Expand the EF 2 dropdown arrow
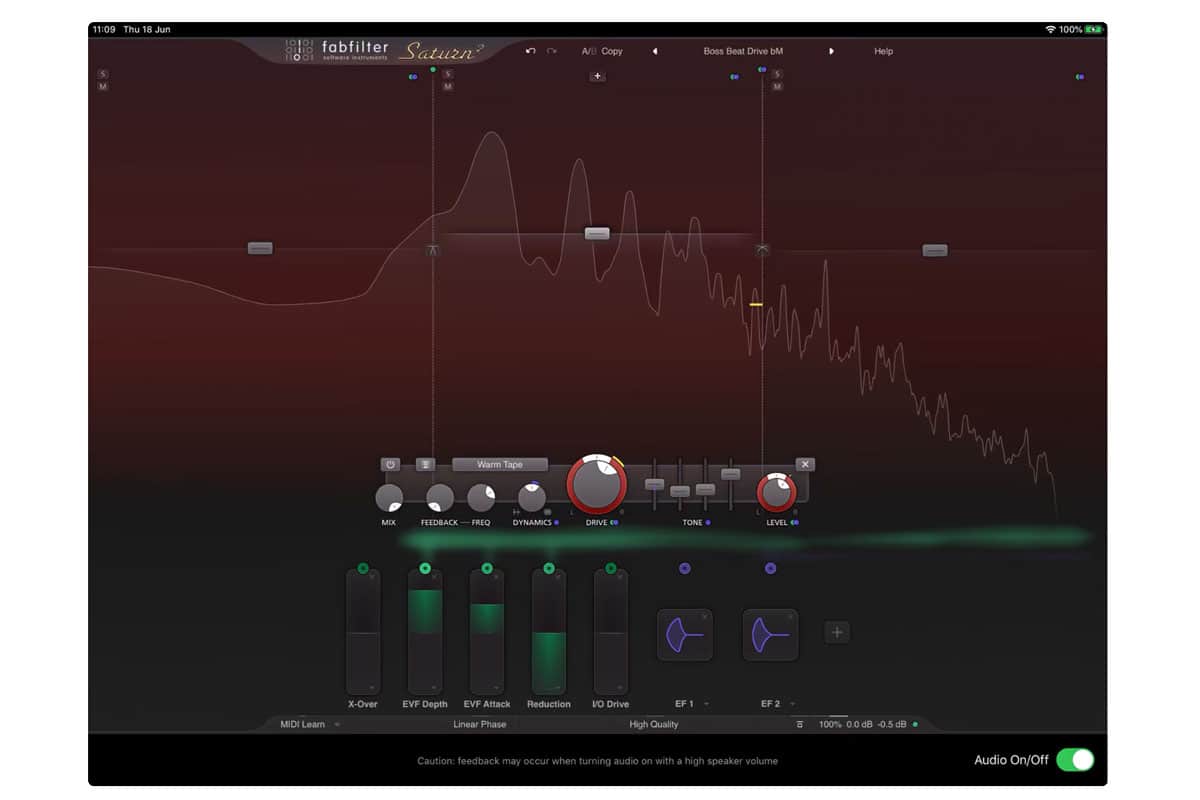This screenshot has height=800, width=1200. (x=792, y=704)
